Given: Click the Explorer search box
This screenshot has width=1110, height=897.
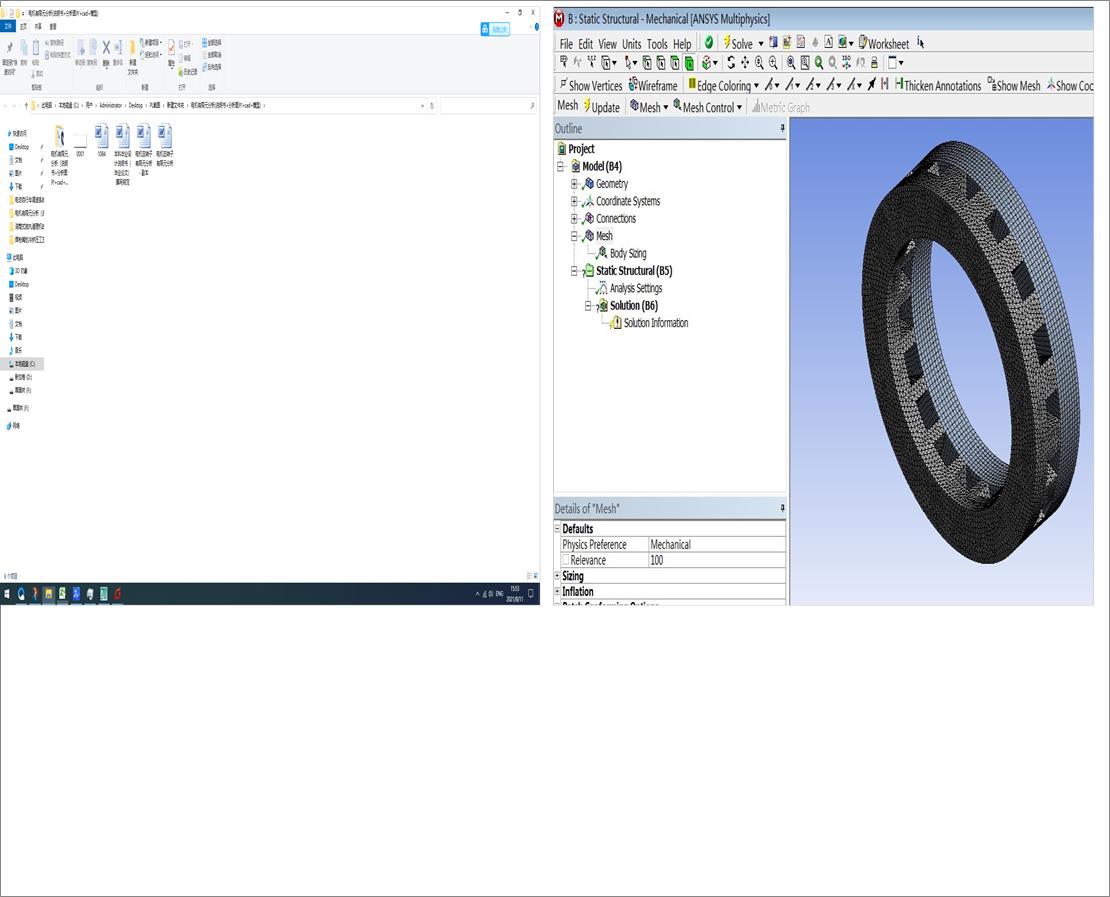Looking at the screenshot, I should point(488,105).
